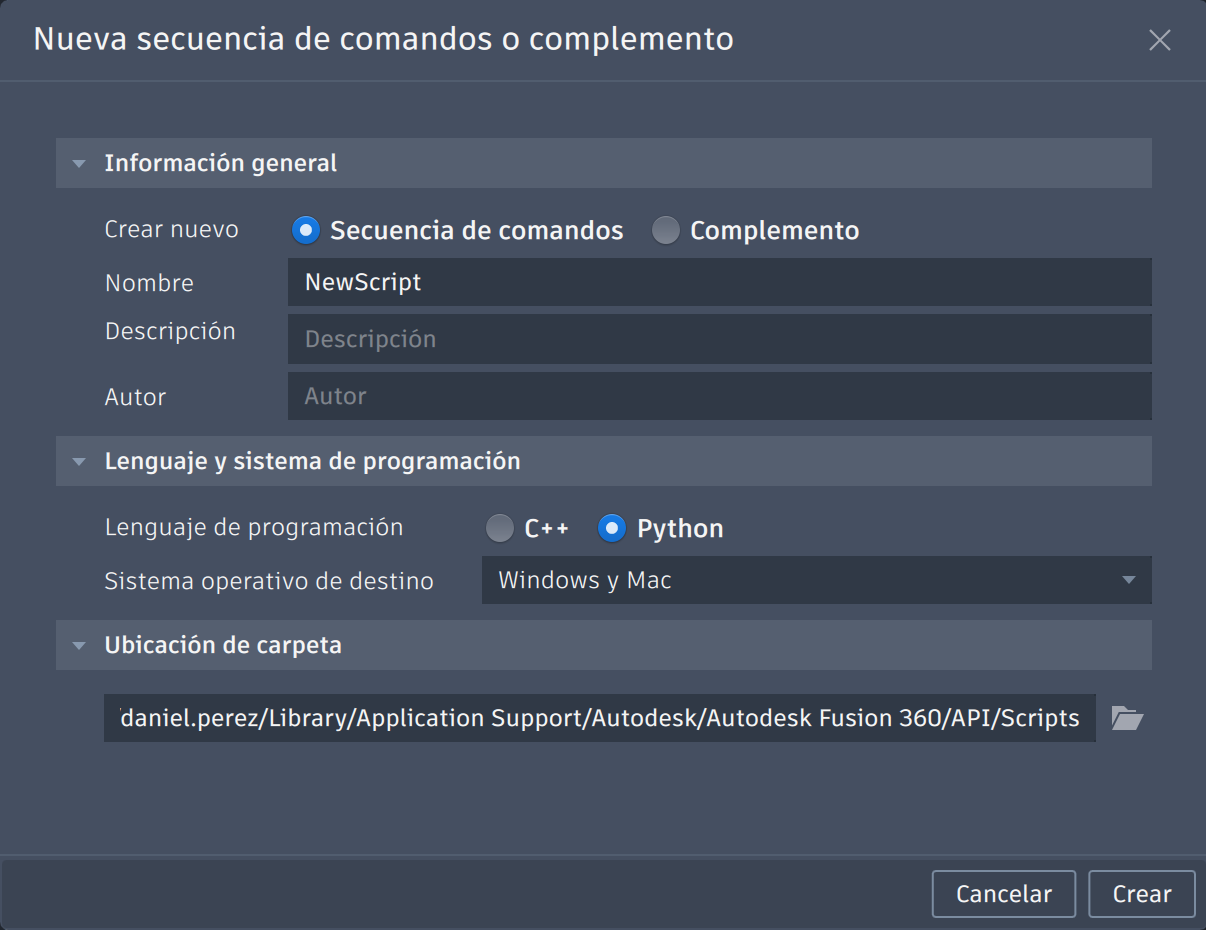Viewport: 1206px width, 930px height.
Task: Click the dialog title text
Action: [383, 39]
